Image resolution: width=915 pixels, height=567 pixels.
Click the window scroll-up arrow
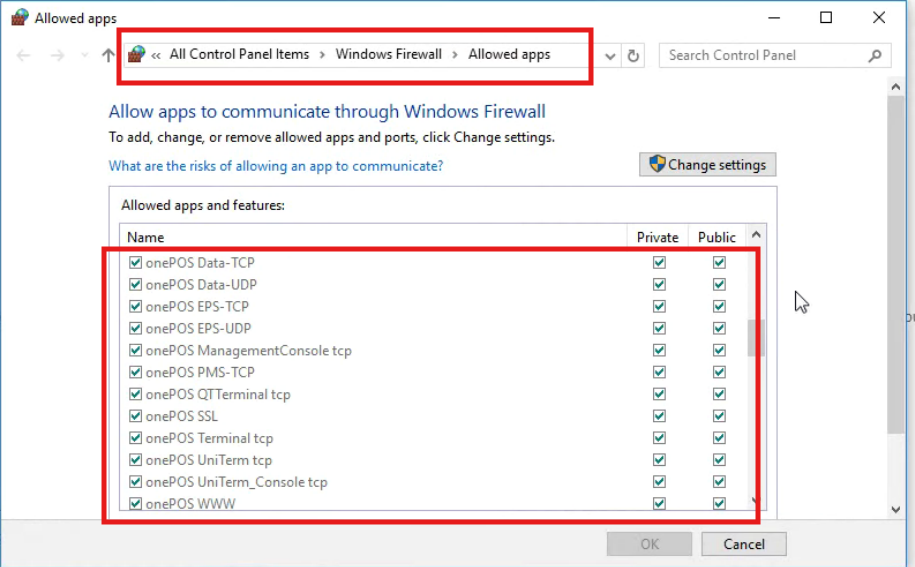(896, 87)
